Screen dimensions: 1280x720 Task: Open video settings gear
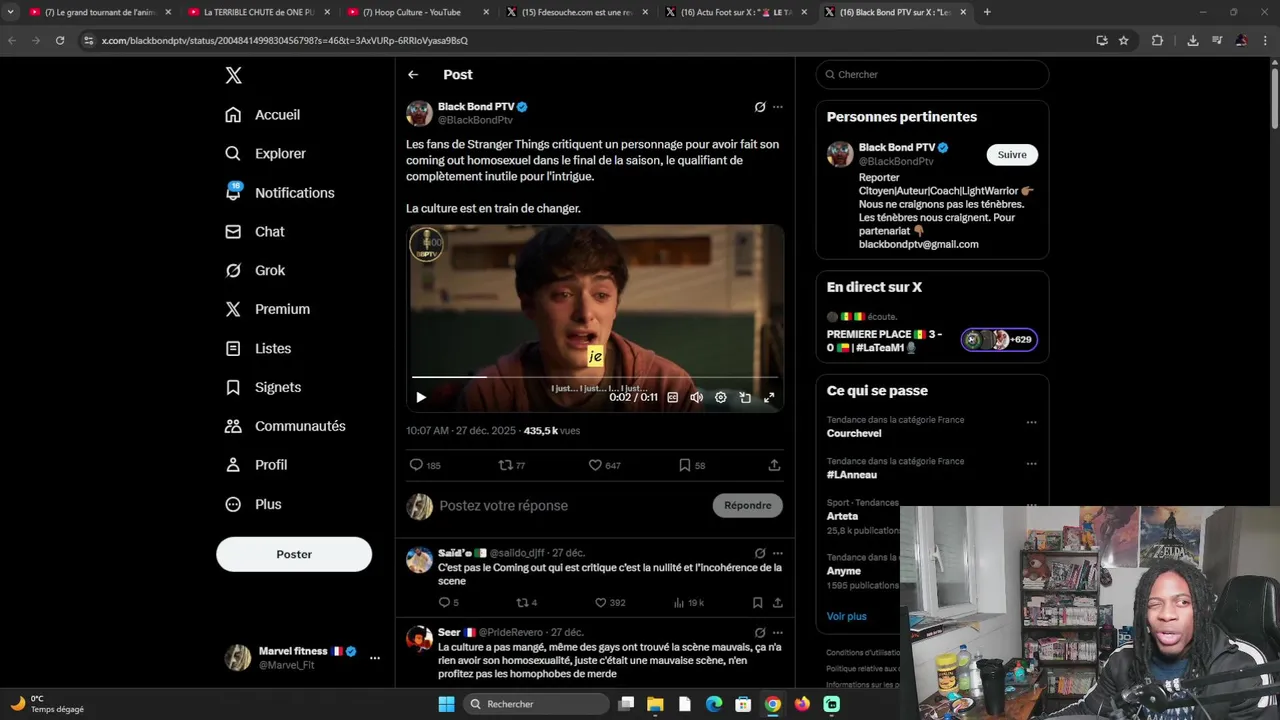click(x=721, y=397)
